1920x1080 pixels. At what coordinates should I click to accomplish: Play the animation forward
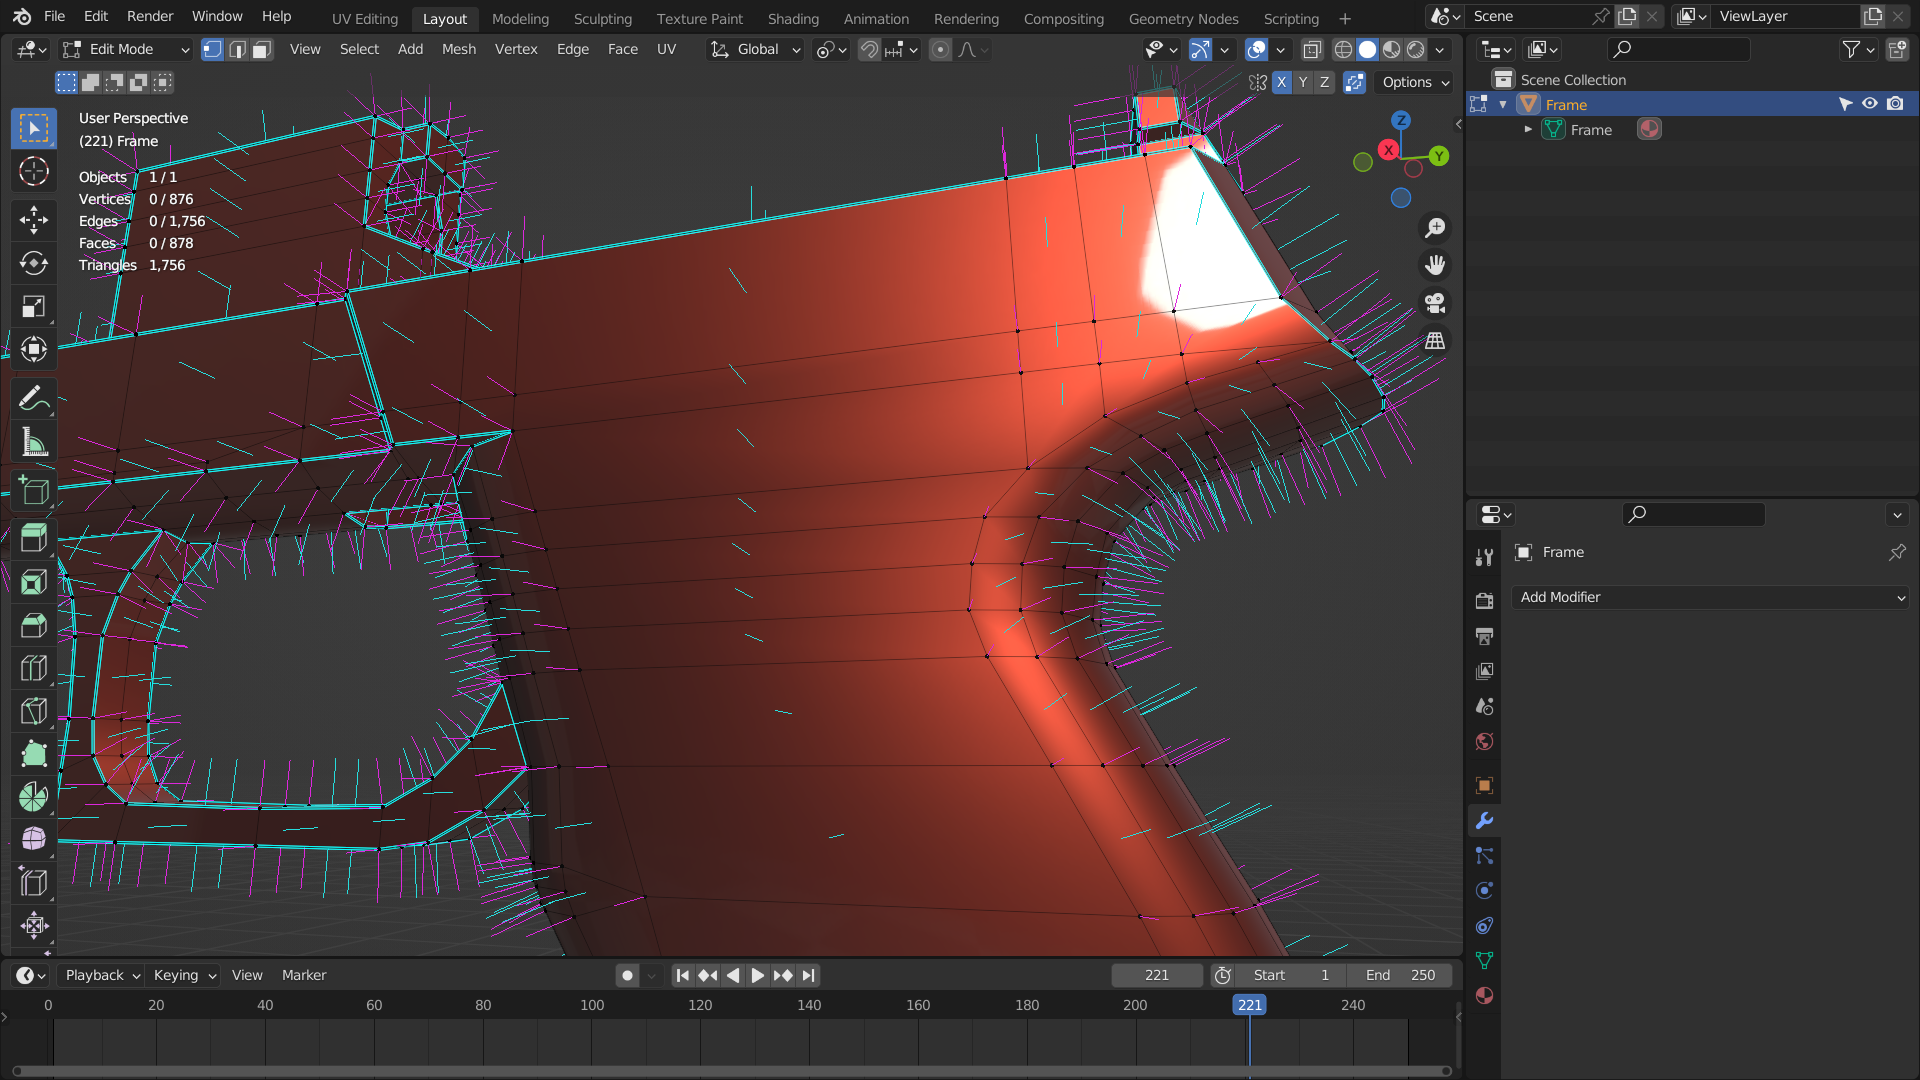(757, 975)
